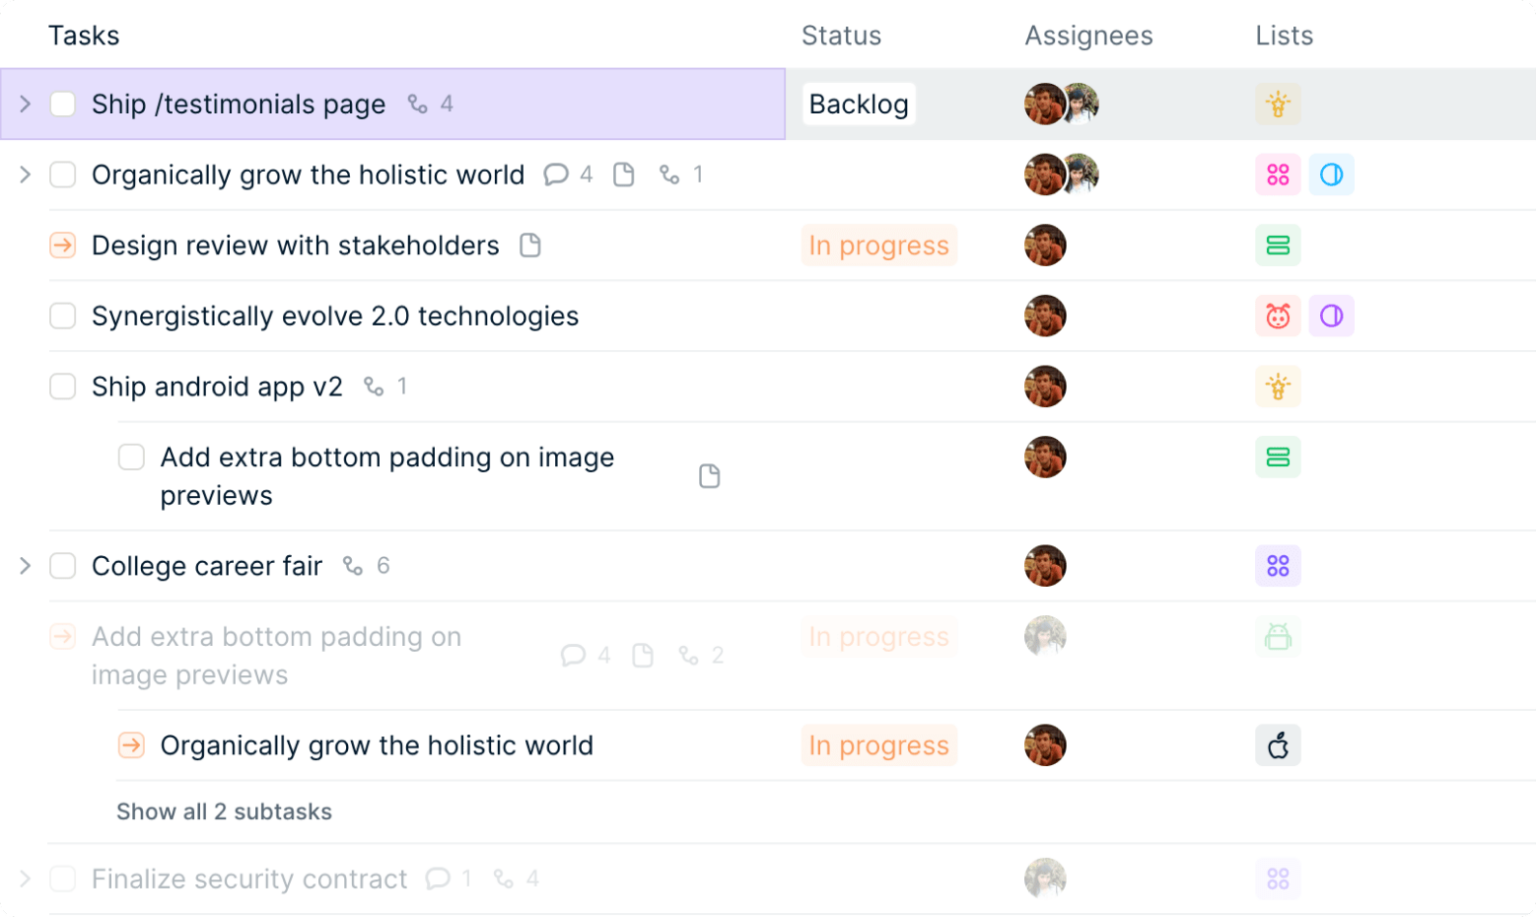The width and height of the screenshot is (1536, 917).
Task: Mark Synergistically evolve 2.0 technologies complete
Action: [62, 315]
